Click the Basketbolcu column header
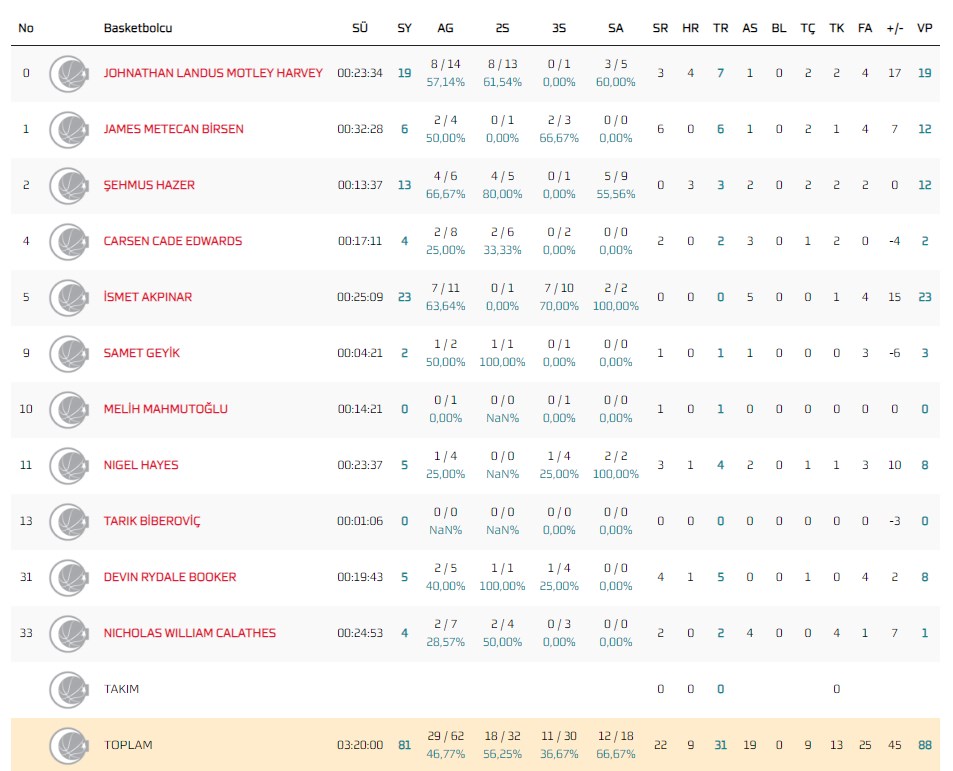 click(138, 28)
